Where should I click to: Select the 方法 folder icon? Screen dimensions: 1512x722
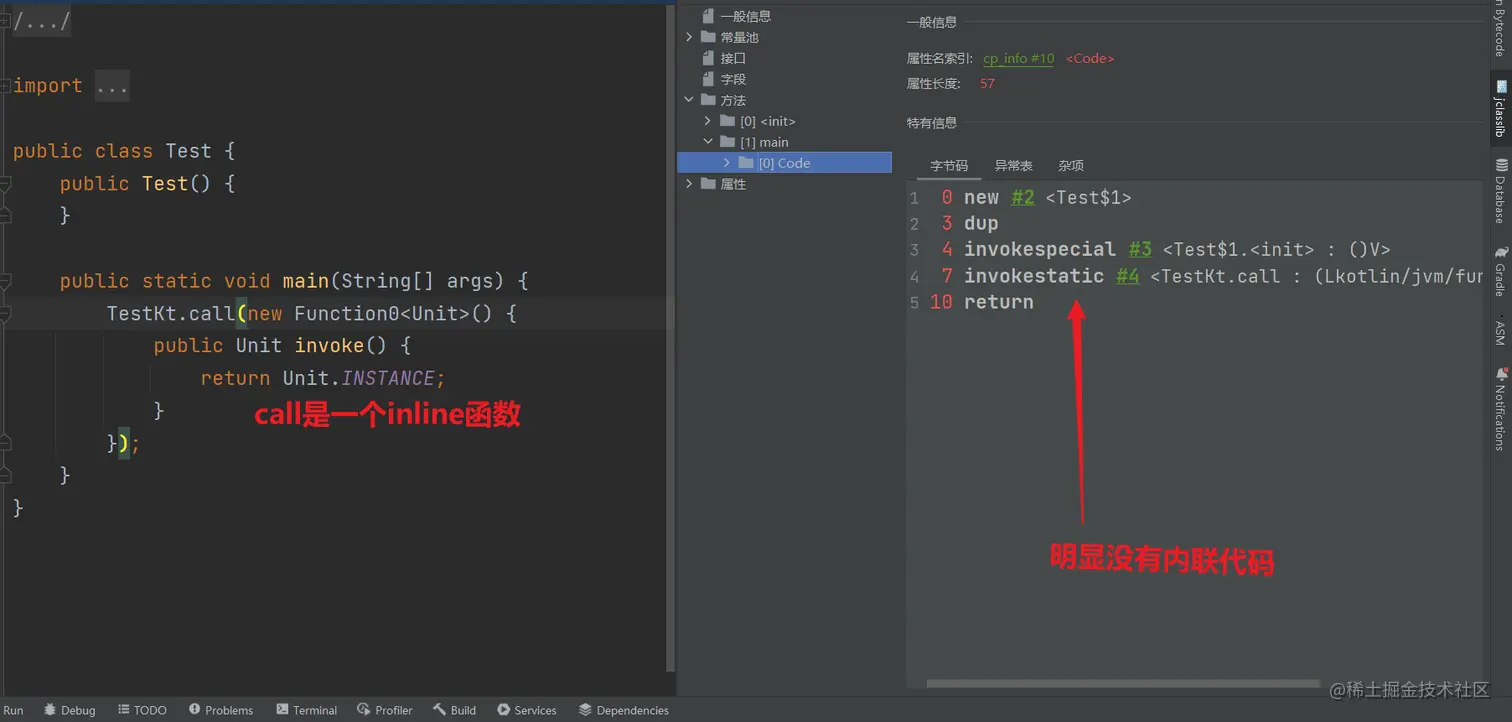[x=708, y=100]
